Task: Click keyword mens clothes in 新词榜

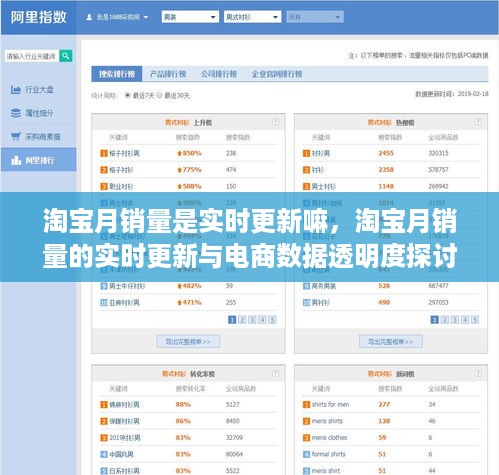Action: pyautogui.click(x=329, y=438)
